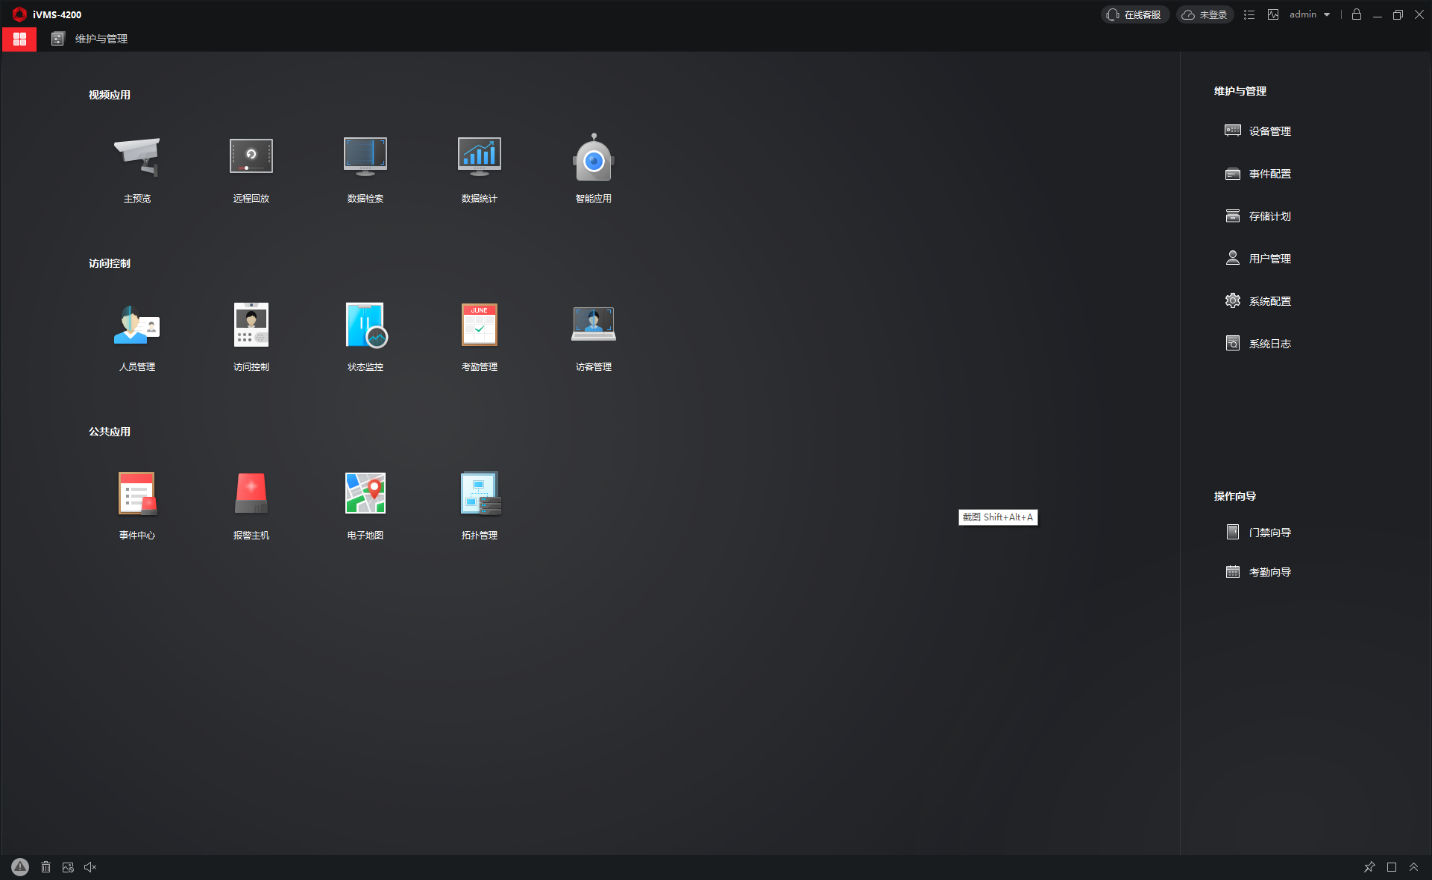
Task: Toggle the pin icon at bottom right
Action: (x=1369, y=867)
